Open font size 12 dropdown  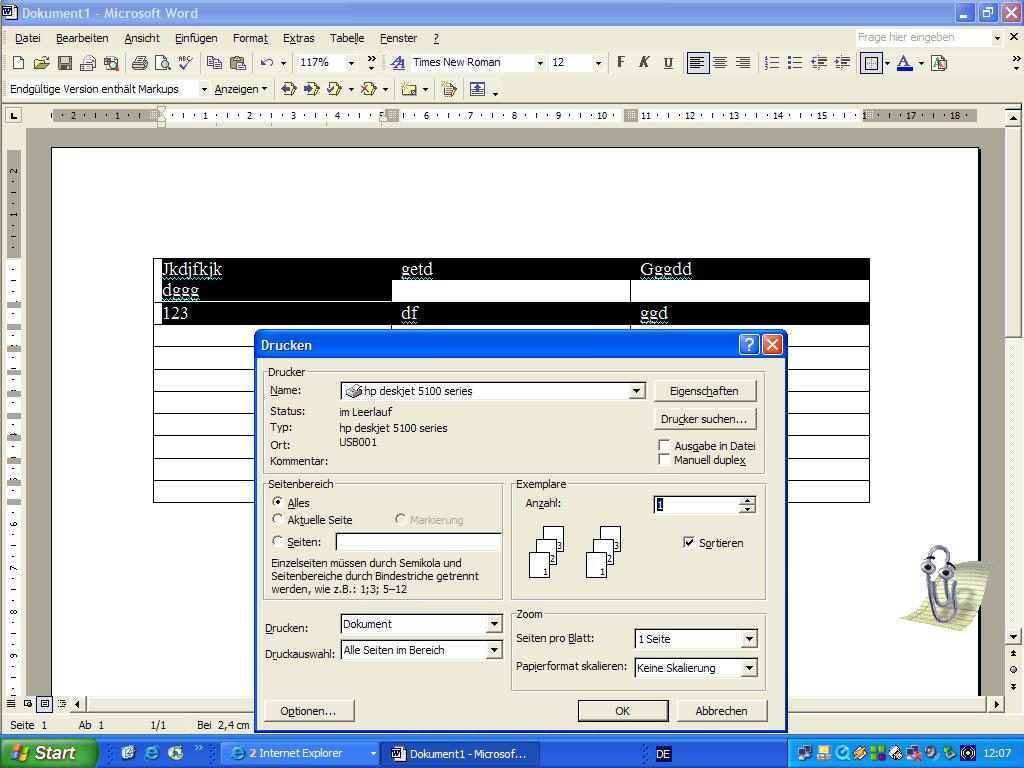coord(598,63)
